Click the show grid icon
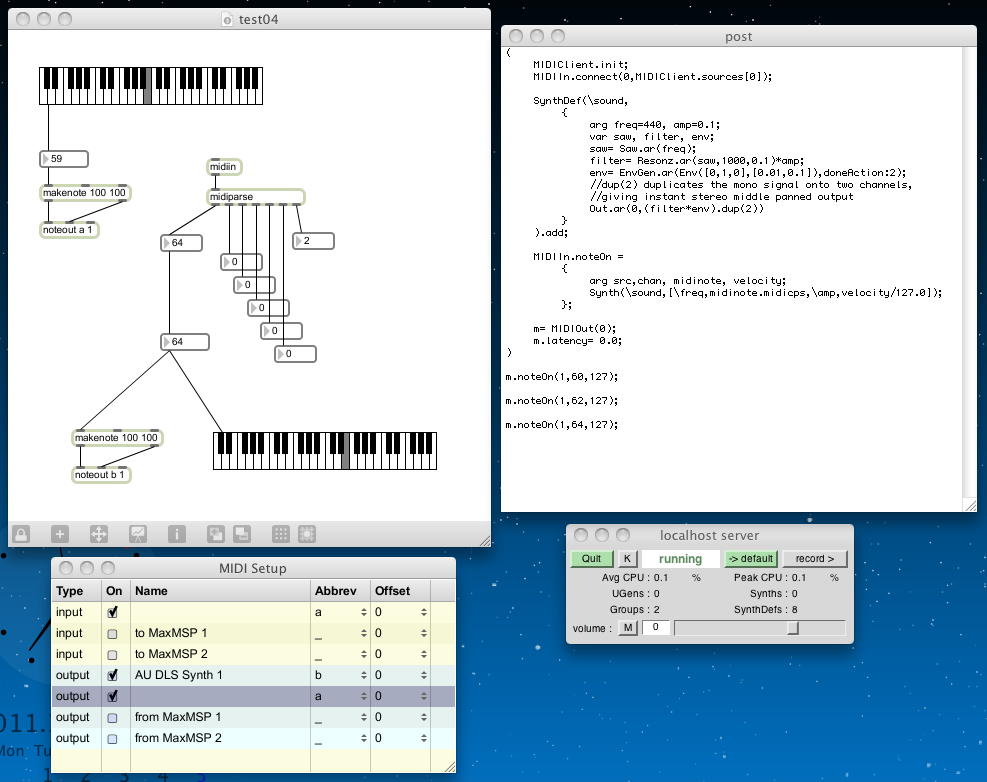The image size is (987, 782). coord(281,534)
